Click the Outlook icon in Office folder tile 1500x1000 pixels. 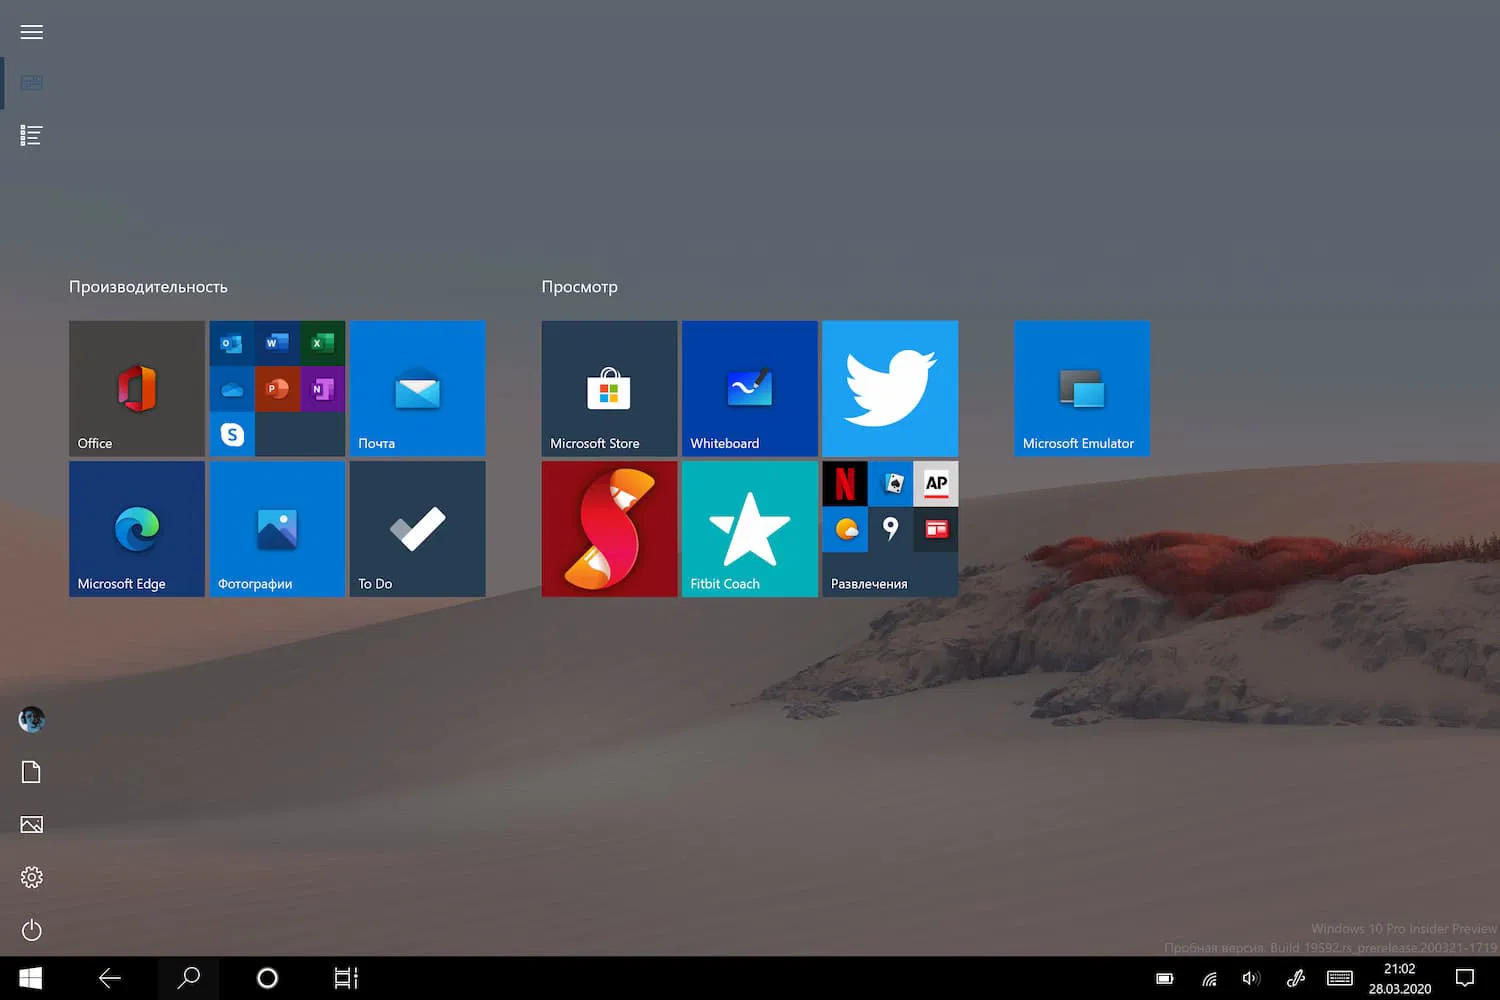[x=232, y=343]
